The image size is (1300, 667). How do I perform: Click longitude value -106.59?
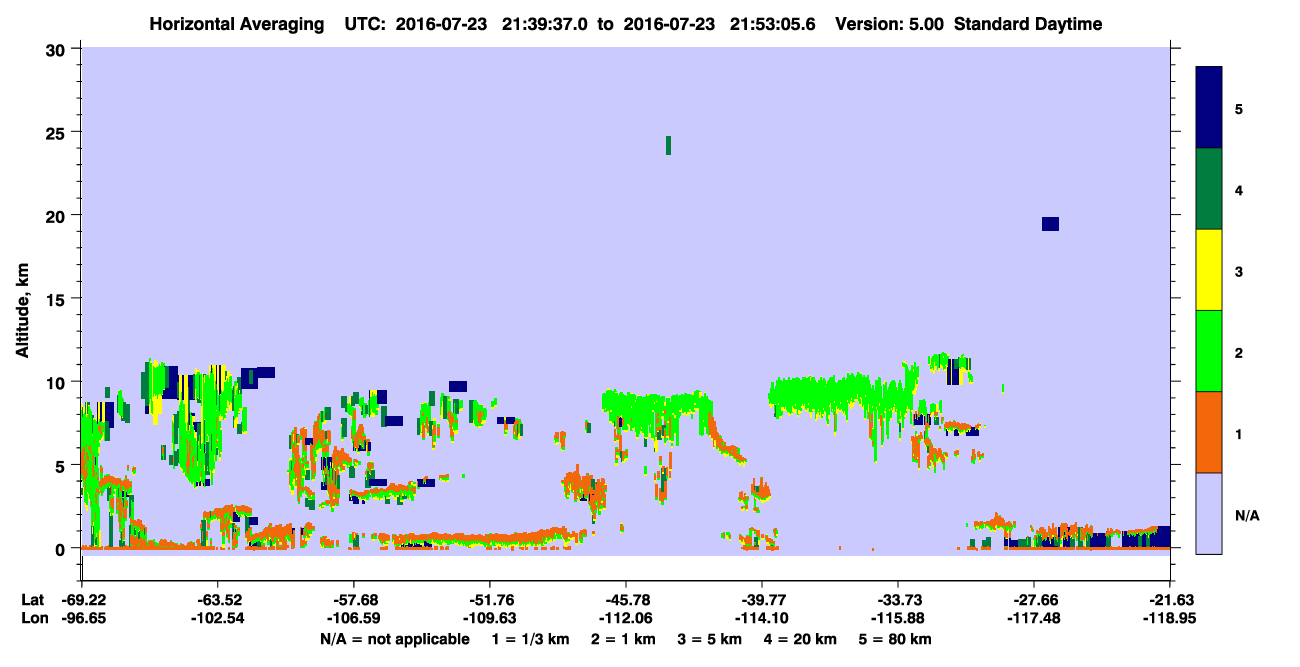(354, 619)
